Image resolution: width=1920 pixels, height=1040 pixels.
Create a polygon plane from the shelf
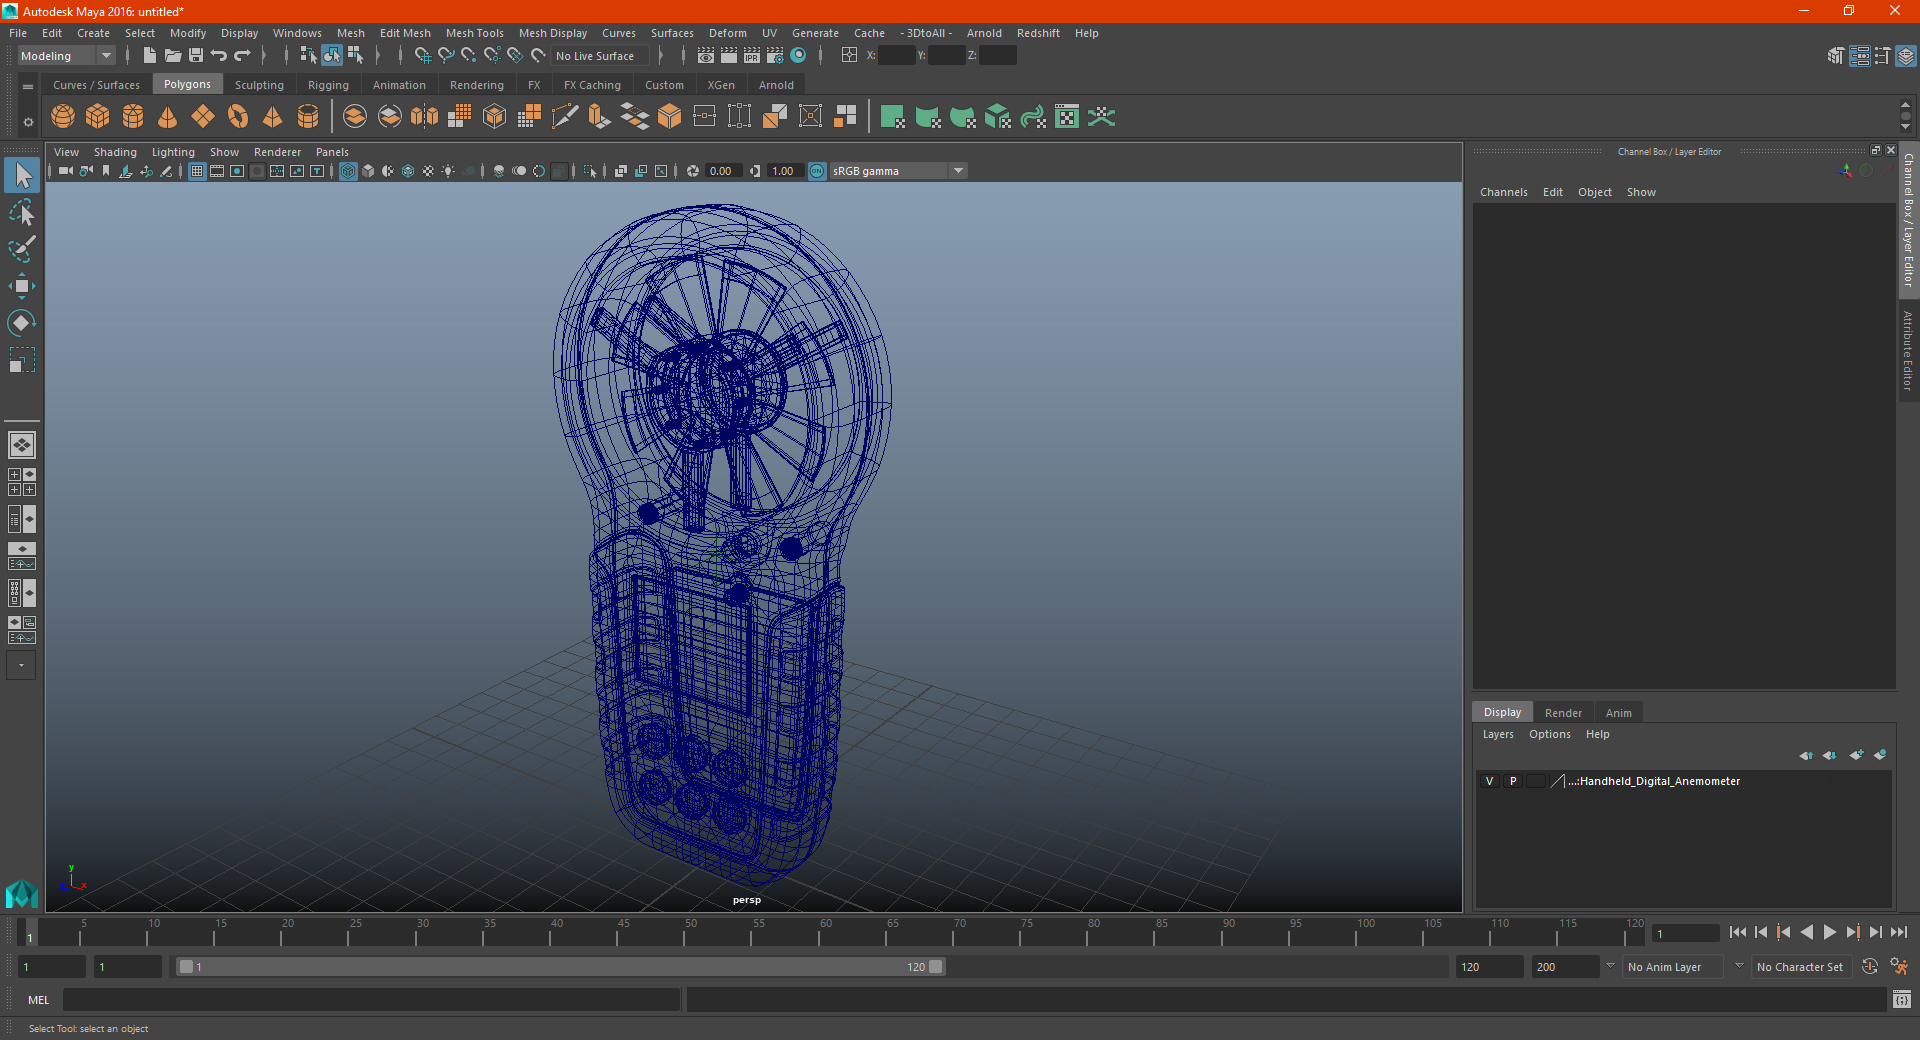(203, 117)
